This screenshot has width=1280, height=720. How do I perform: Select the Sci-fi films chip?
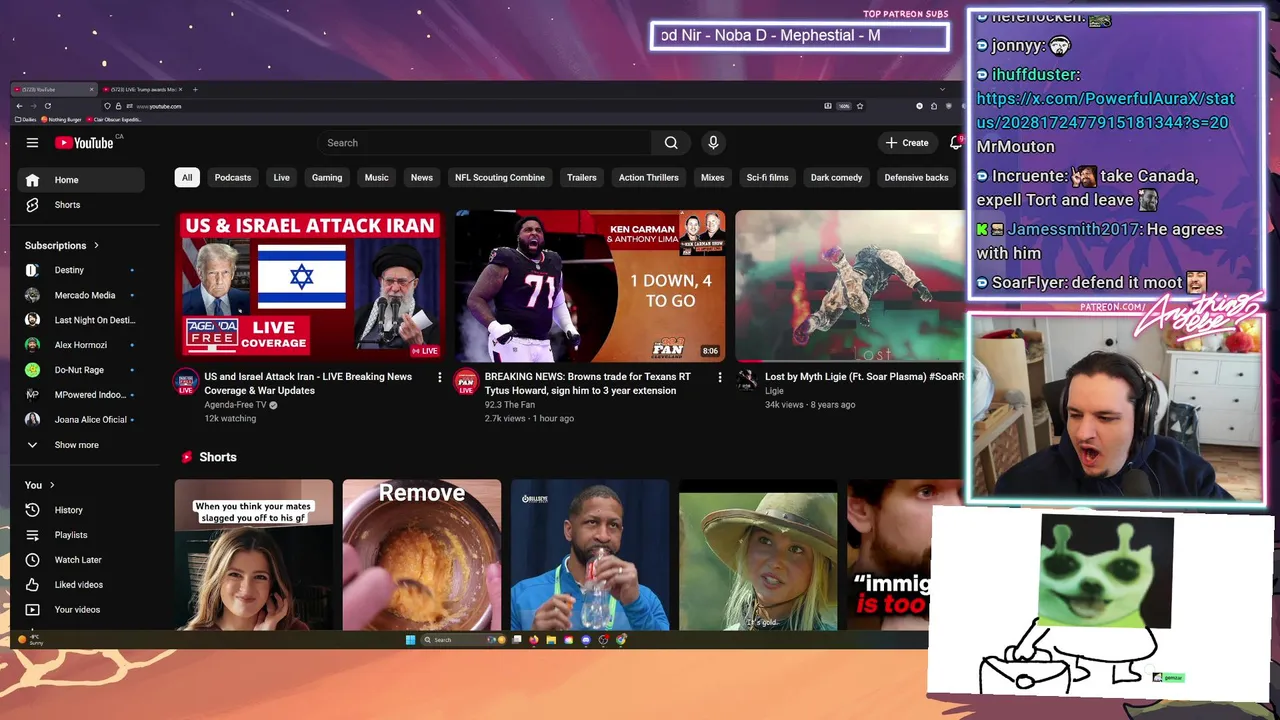[768, 178]
